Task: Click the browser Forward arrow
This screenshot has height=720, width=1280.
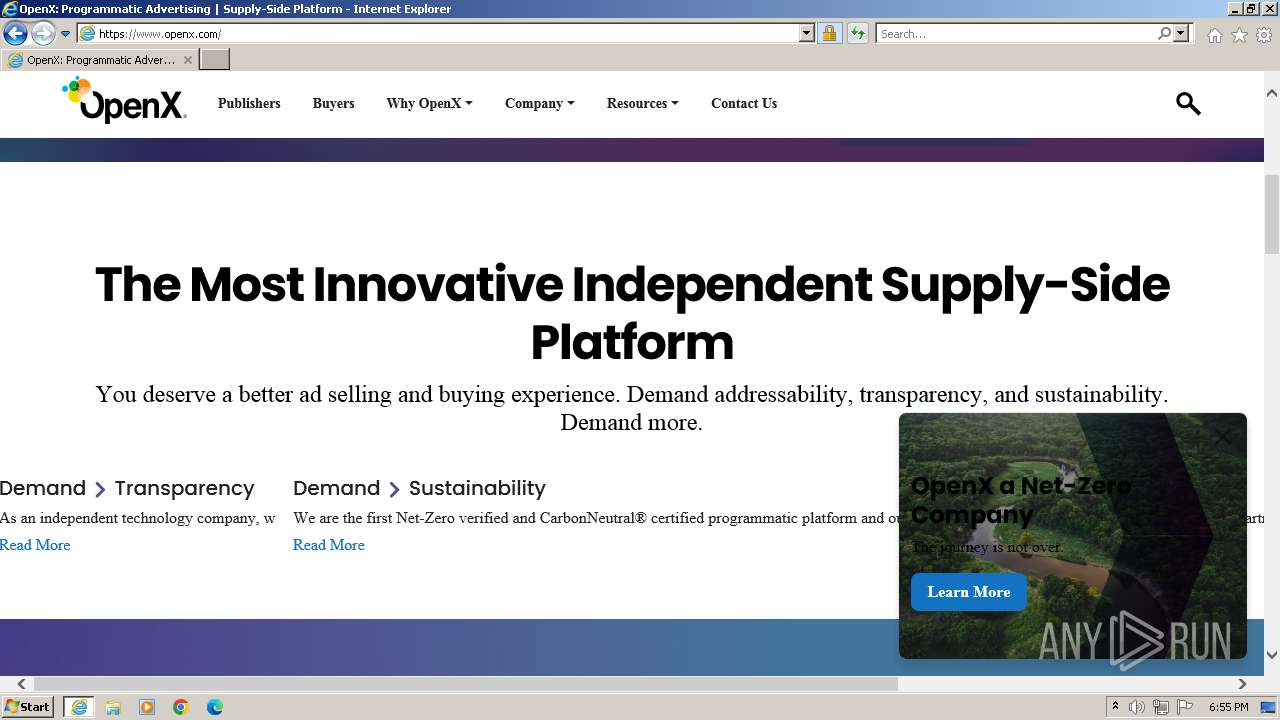Action: [43, 33]
